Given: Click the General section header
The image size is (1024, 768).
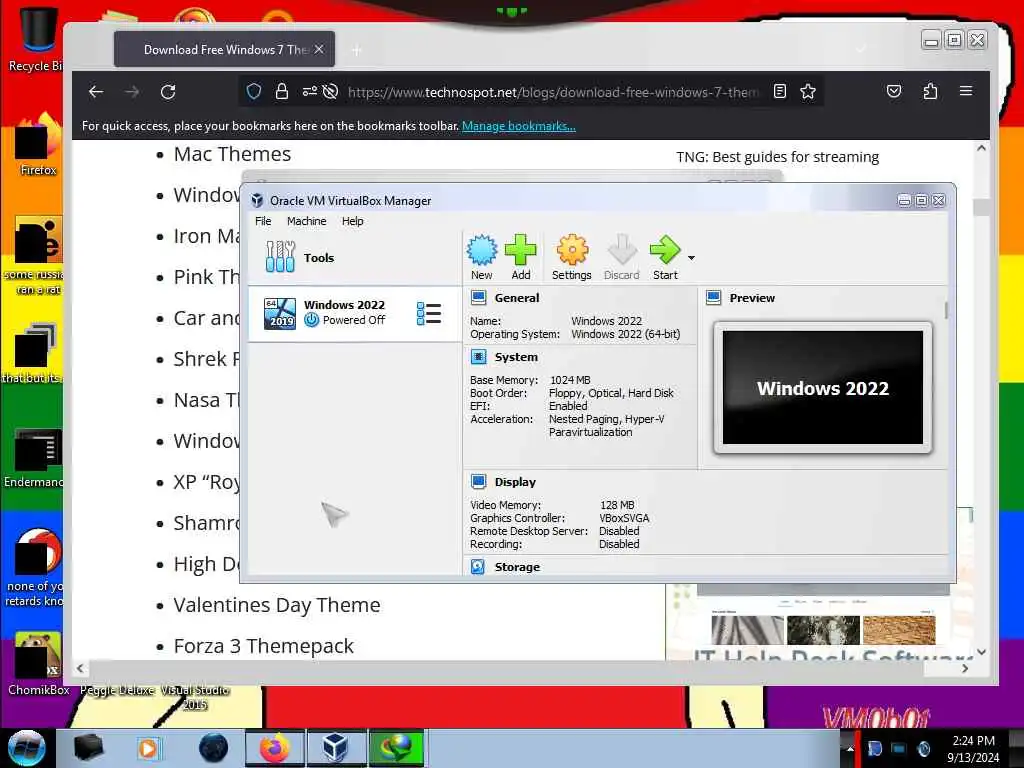Looking at the screenshot, I should [x=517, y=298].
